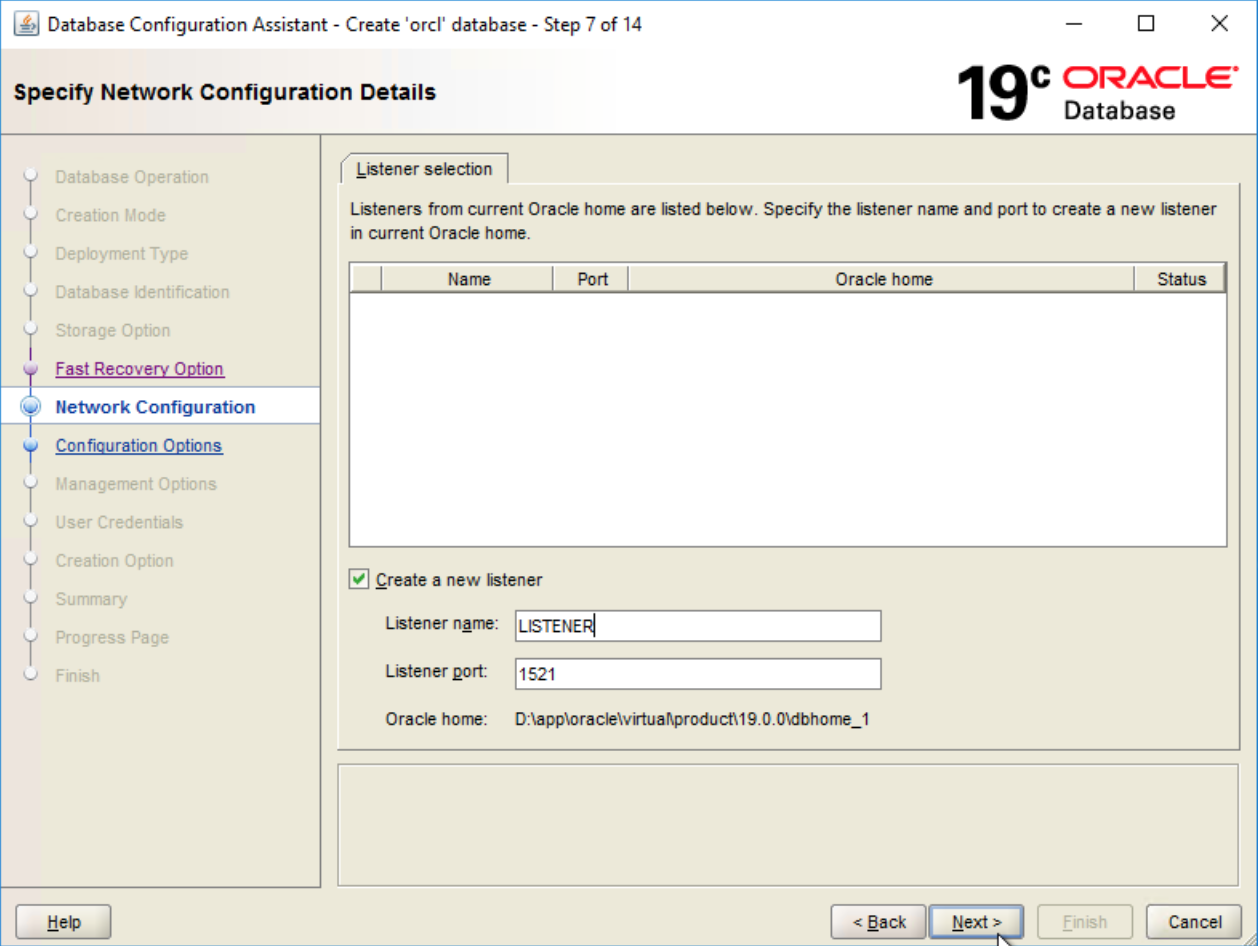Click the Fast Recovery Option step bullet
Screen dimensions: 1258x946
pos(30,369)
